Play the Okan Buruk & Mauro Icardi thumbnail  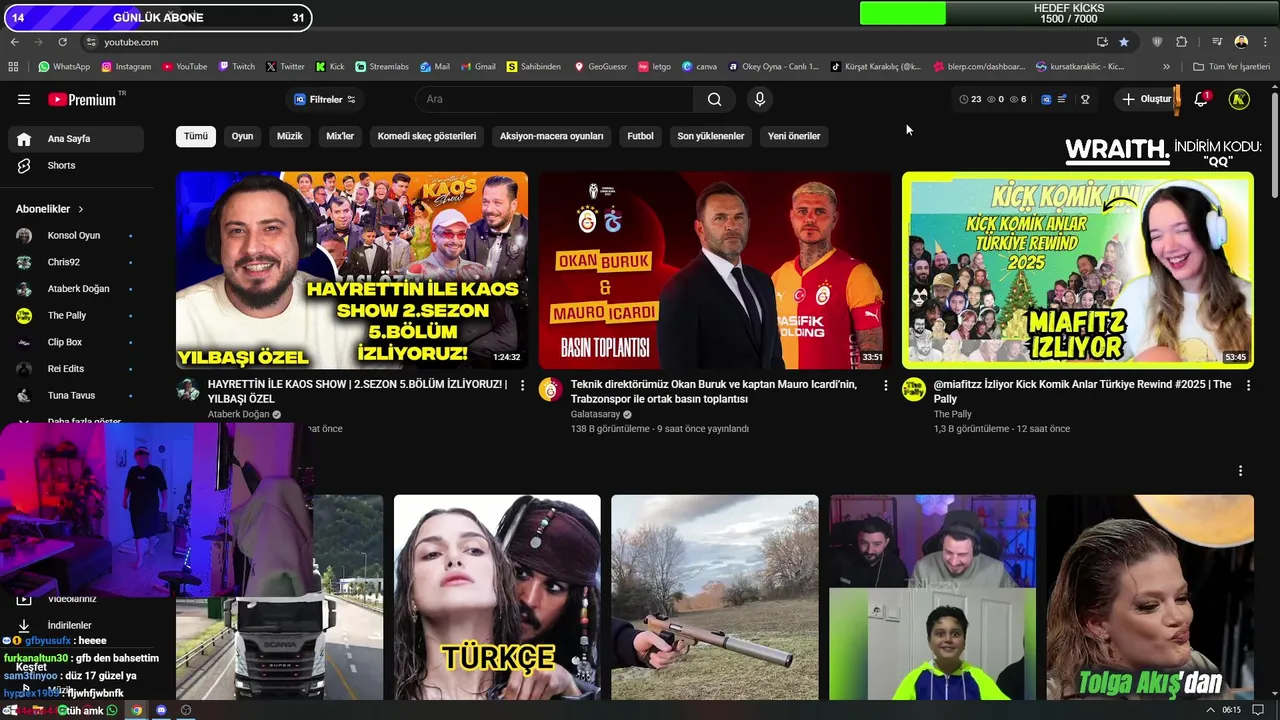[715, 270]
